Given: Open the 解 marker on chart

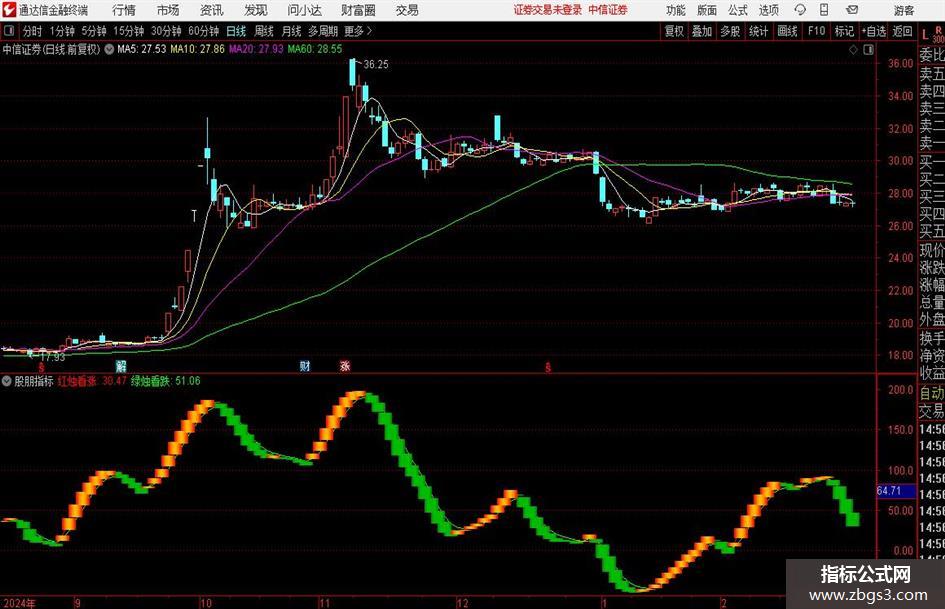Looking at the screenshot, I should pos(121,366).
